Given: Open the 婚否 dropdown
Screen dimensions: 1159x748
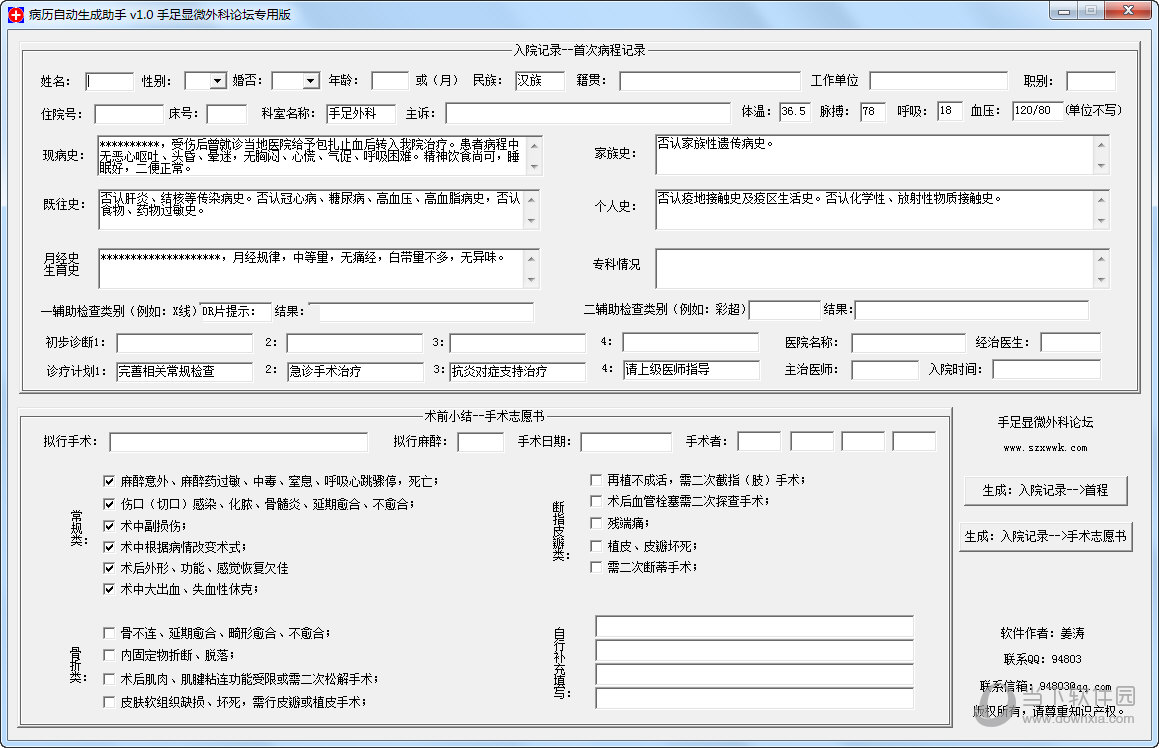Looking at the screenshot, I should (311, 81).
